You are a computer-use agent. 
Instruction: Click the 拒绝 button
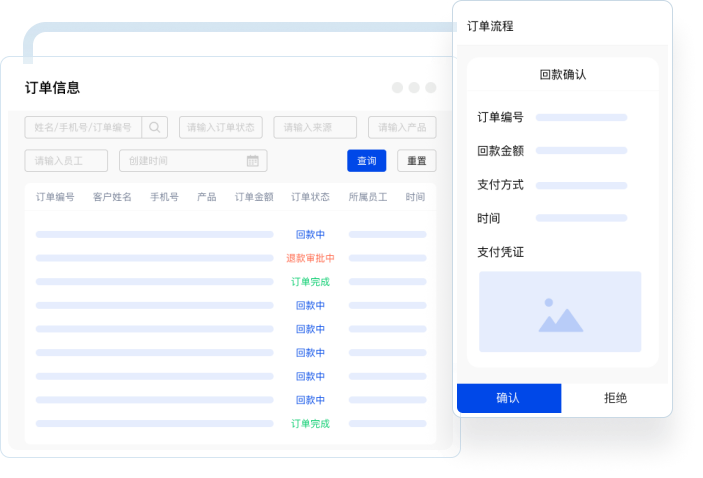coord(615,398)
